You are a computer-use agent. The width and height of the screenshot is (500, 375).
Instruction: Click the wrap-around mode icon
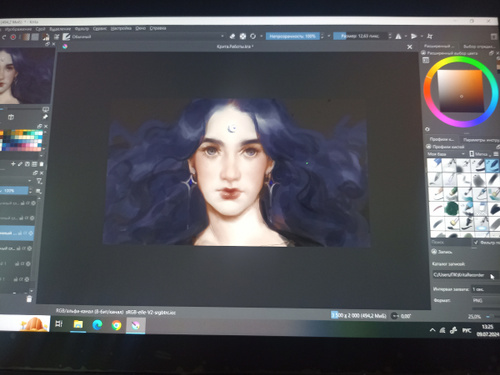click(430, 36)
